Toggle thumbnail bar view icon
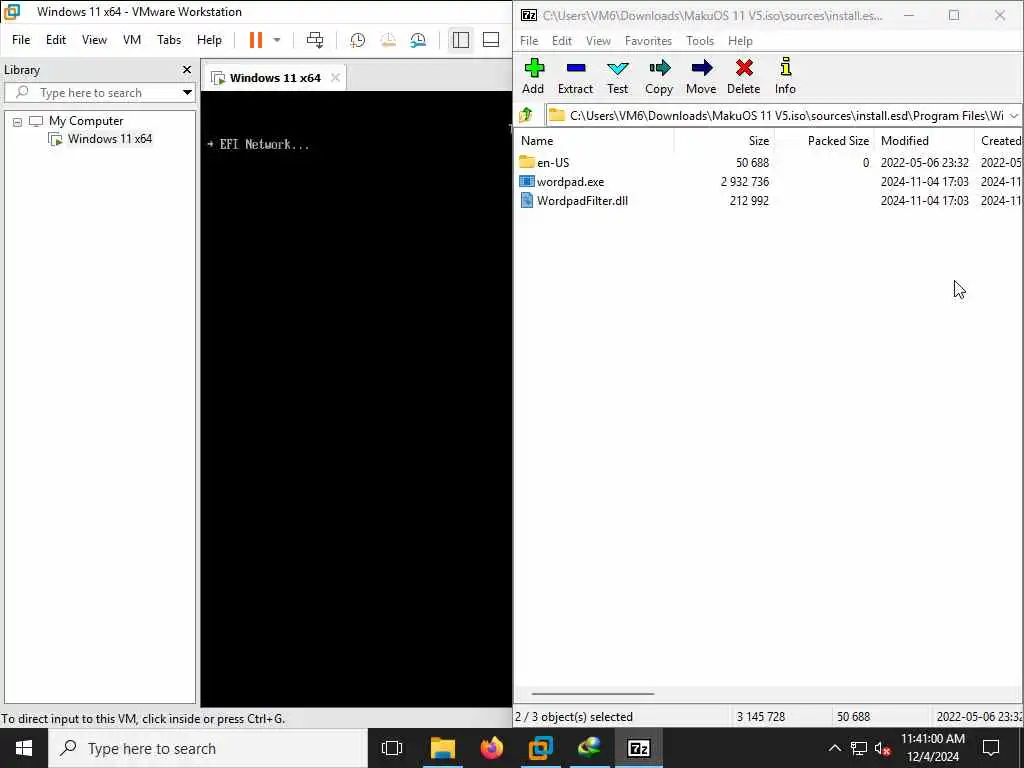This screenshot has height=768, width=1024. (x=491, y=40)
